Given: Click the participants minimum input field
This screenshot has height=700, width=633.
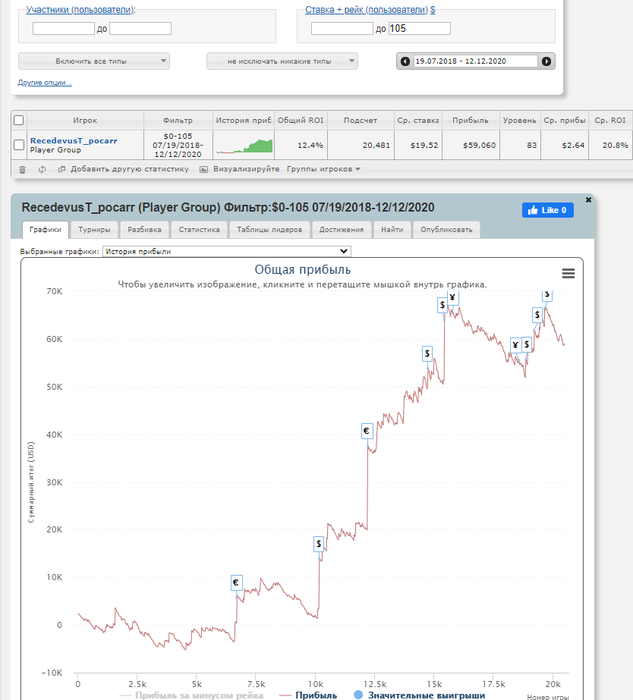Looking at the screenshot, I should (63, 29).
